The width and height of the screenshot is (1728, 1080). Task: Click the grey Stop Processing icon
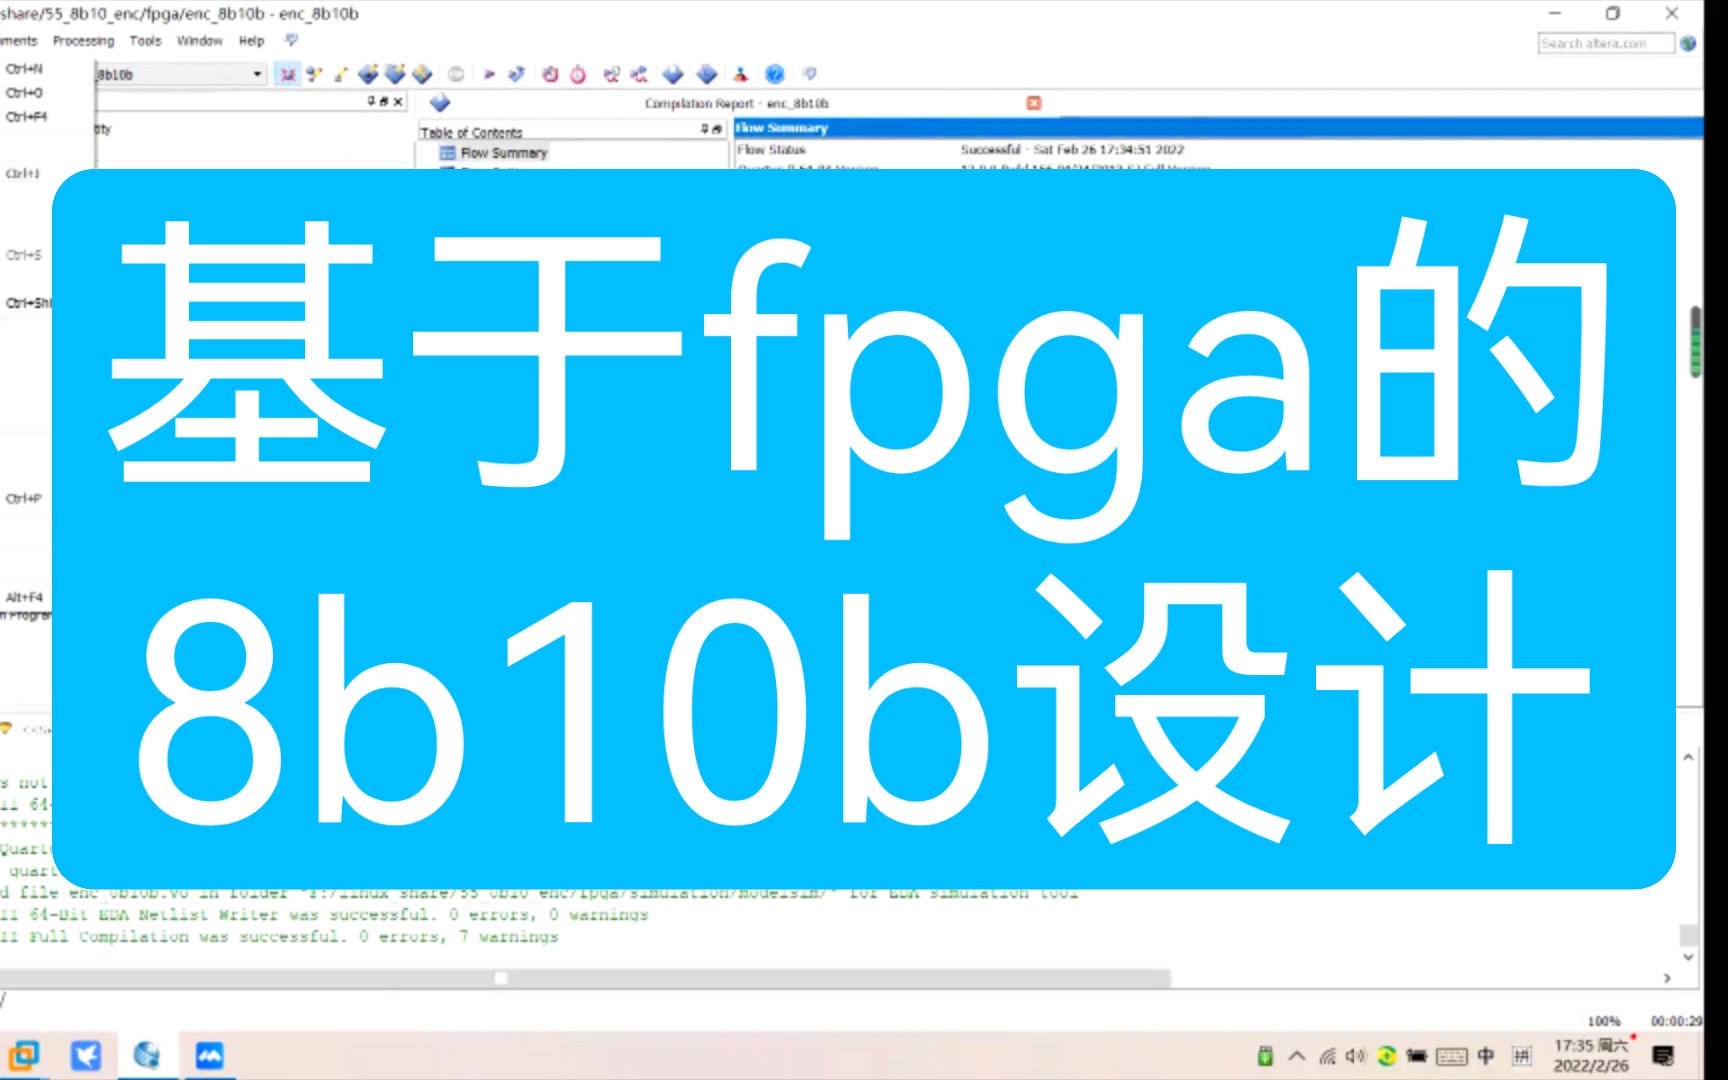[x=456, y=74]
